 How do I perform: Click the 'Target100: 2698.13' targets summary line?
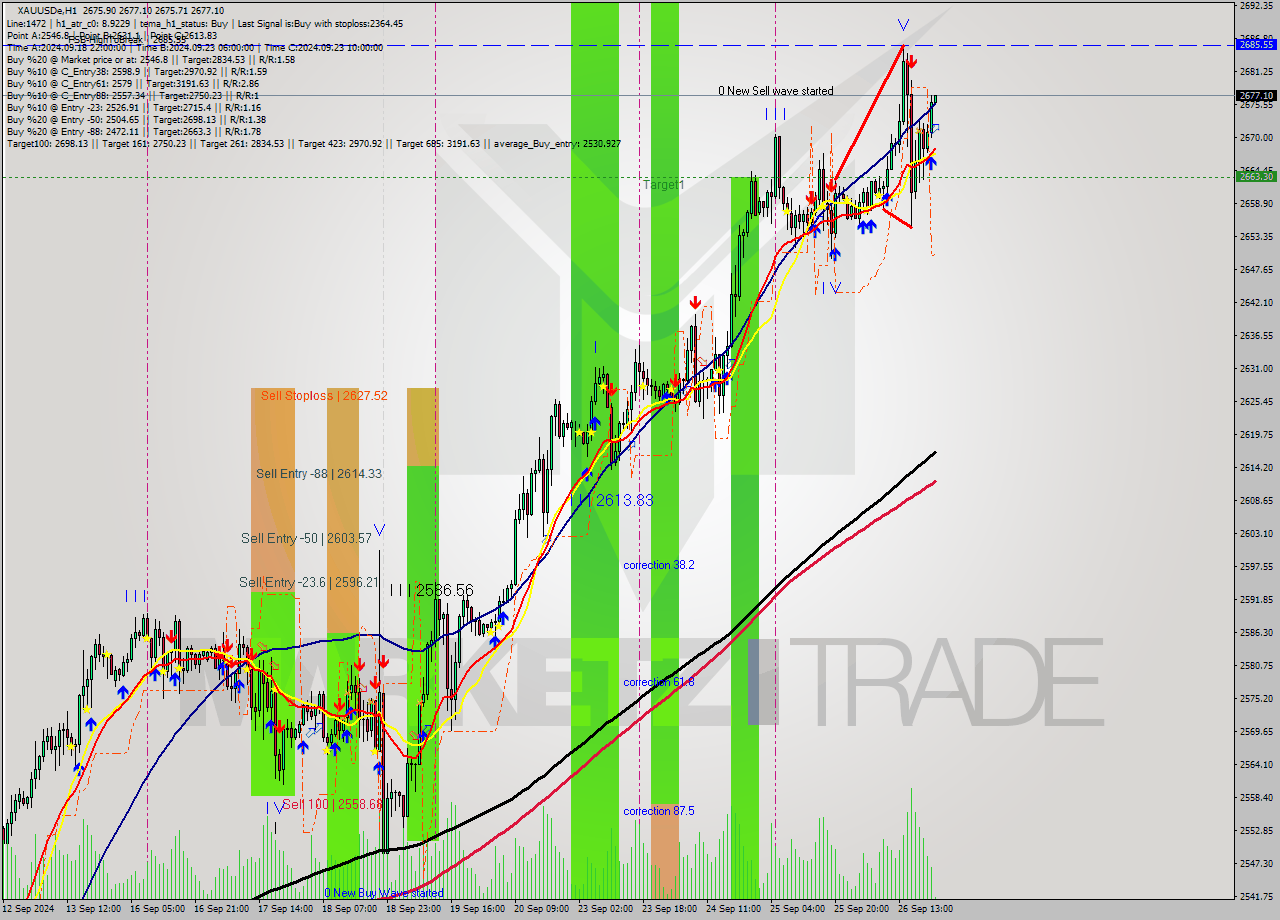(313, 143)
